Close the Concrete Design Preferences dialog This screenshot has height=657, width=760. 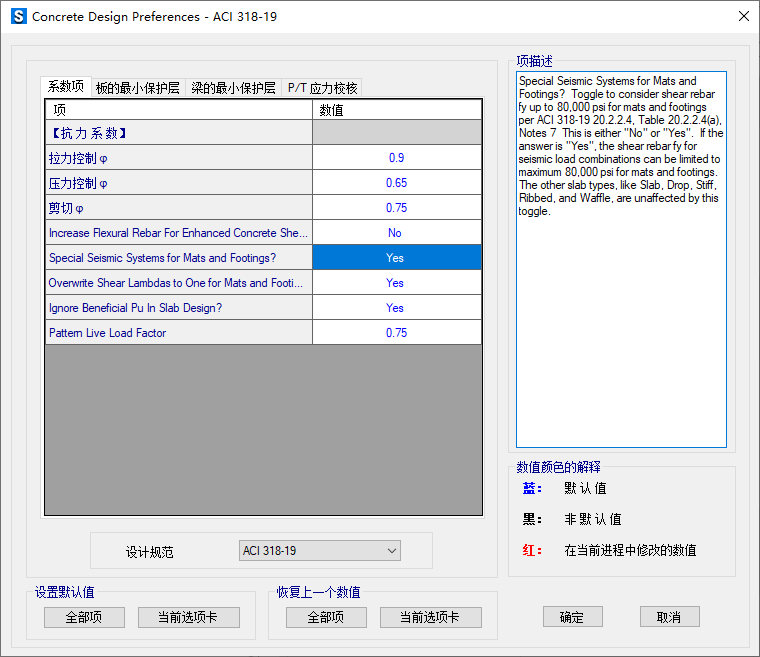click(x=742, y=17)
